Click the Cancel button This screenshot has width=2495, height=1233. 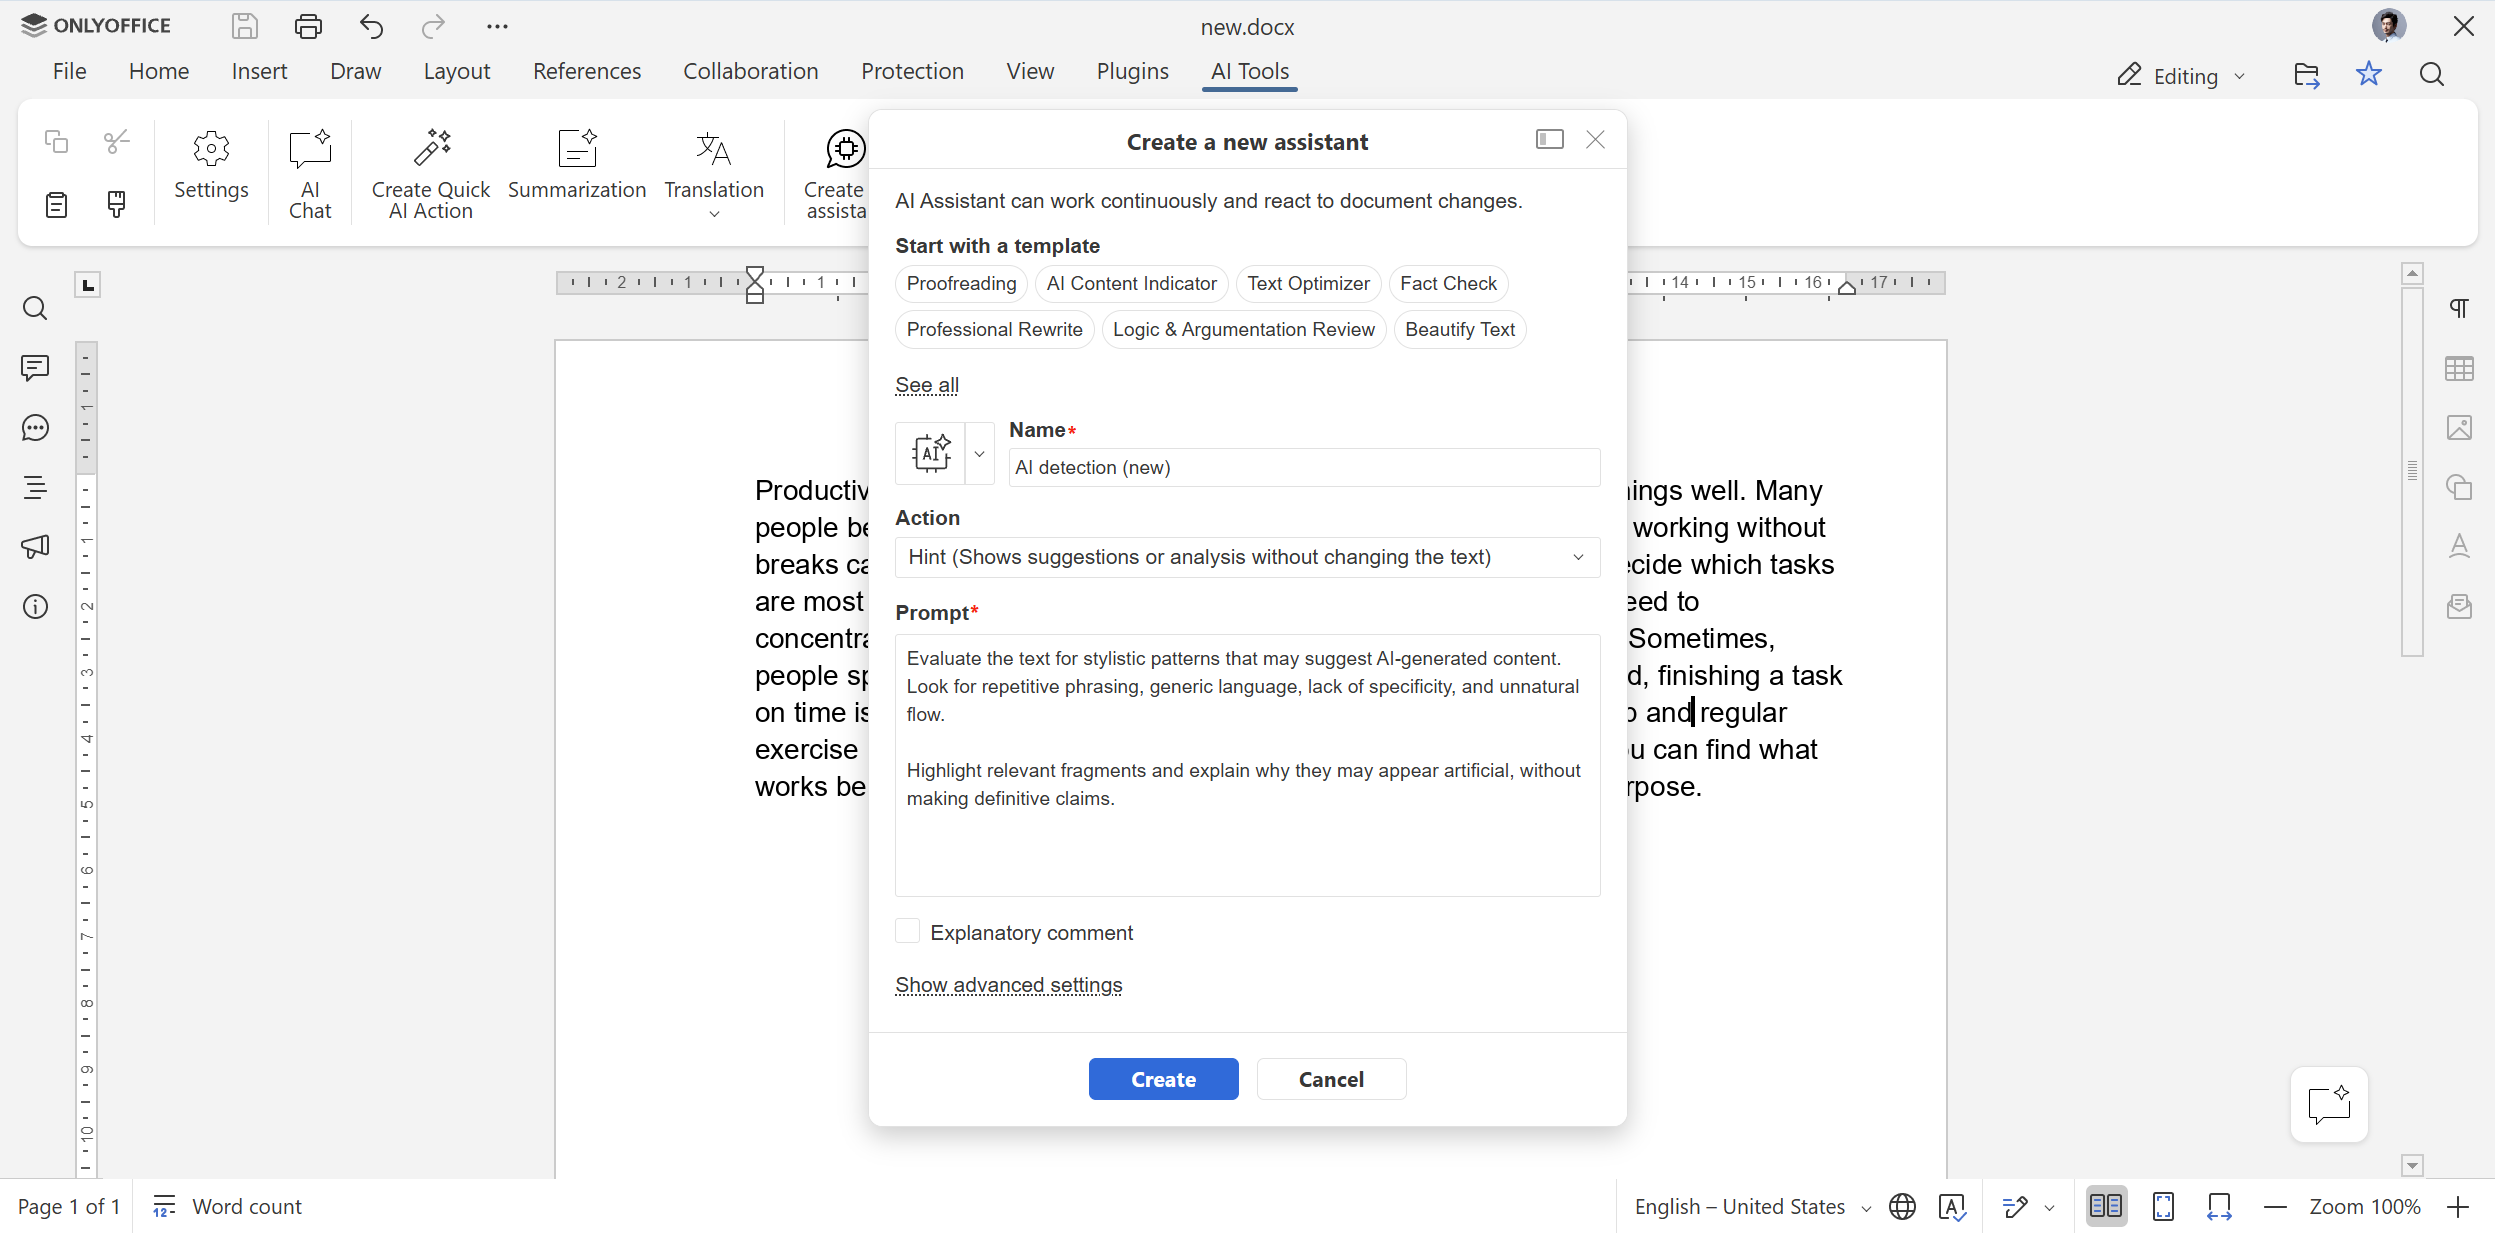[x=1331, y=1079]
